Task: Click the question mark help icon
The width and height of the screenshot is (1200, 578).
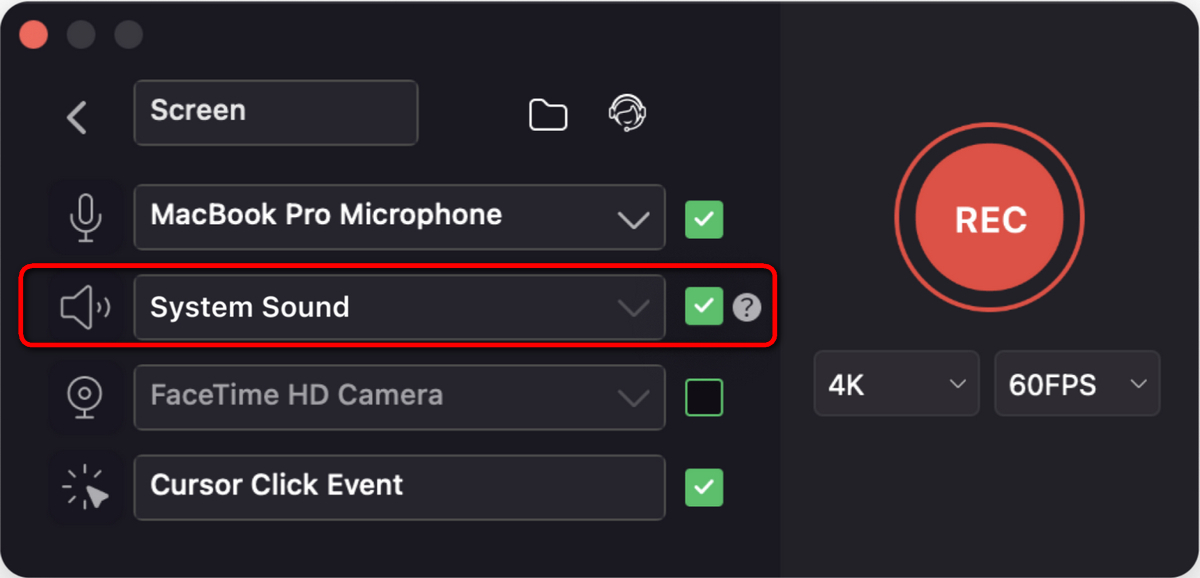Action: pyautogui.click(x=748, y=307)
